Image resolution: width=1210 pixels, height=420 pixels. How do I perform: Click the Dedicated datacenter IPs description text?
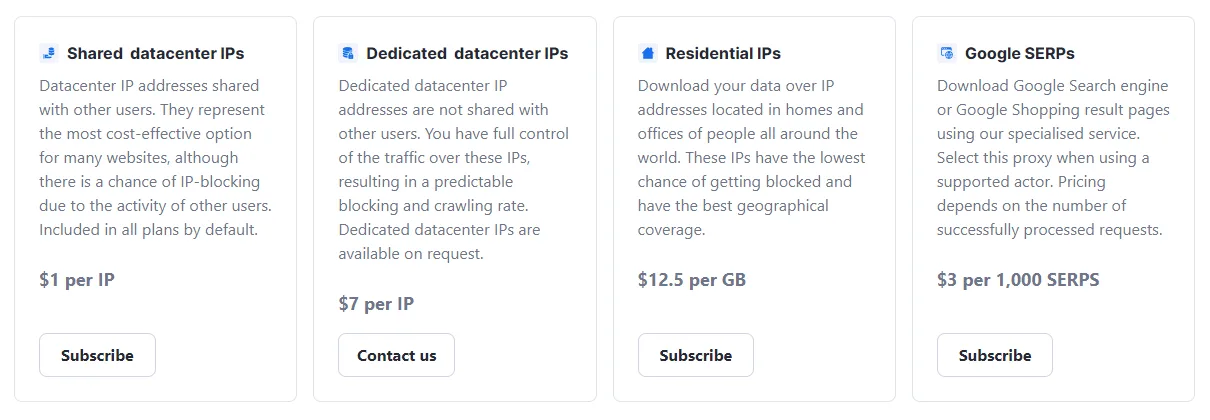453,169
